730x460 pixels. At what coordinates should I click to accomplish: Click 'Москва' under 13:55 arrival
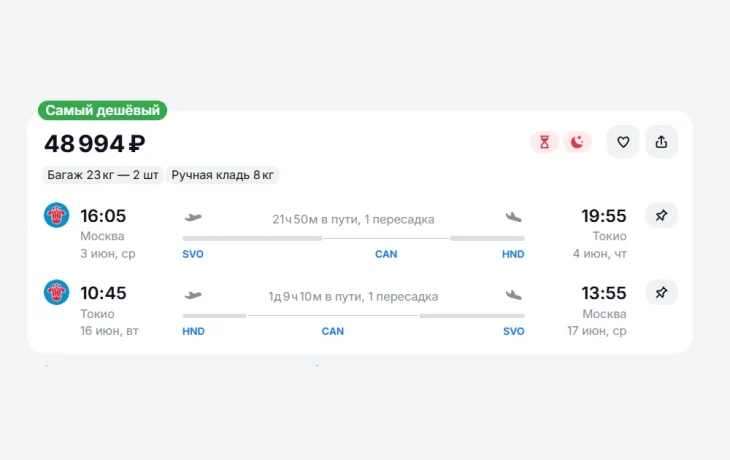coord(604,314)
